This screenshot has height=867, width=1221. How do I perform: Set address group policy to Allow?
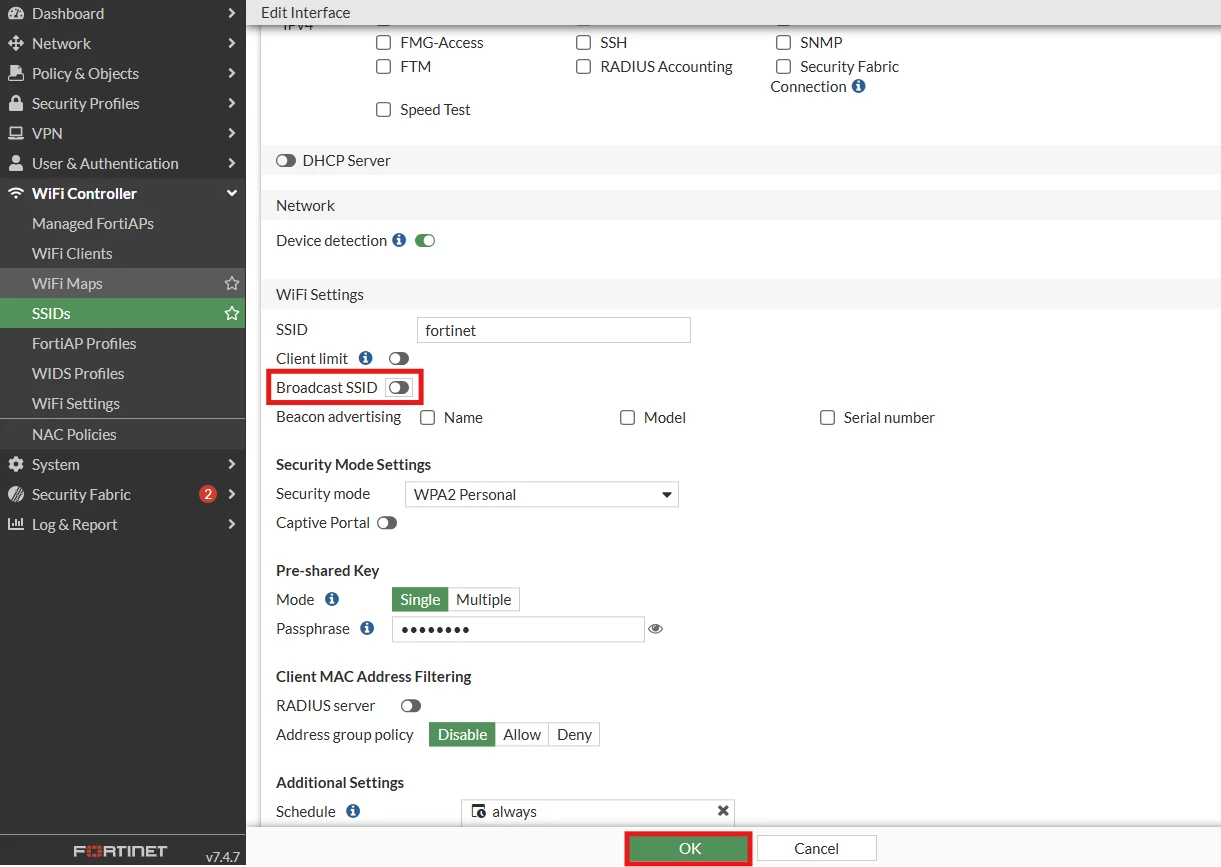click(522, 735)
